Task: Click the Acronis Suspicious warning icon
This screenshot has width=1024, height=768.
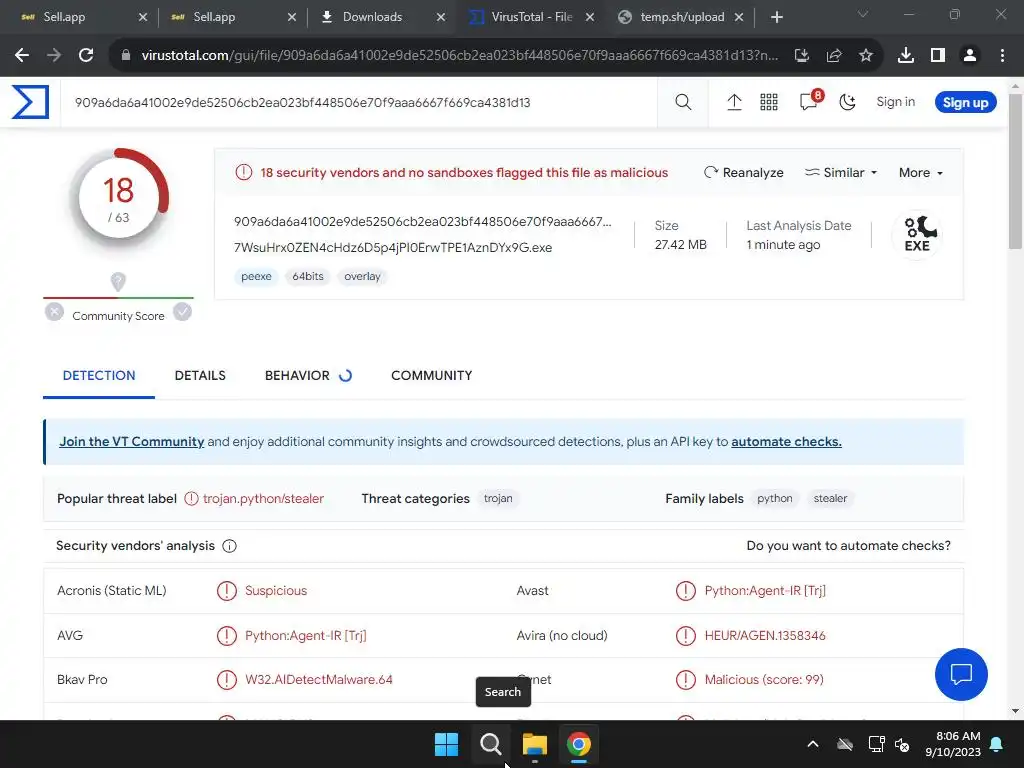Action: click(227, 590)
